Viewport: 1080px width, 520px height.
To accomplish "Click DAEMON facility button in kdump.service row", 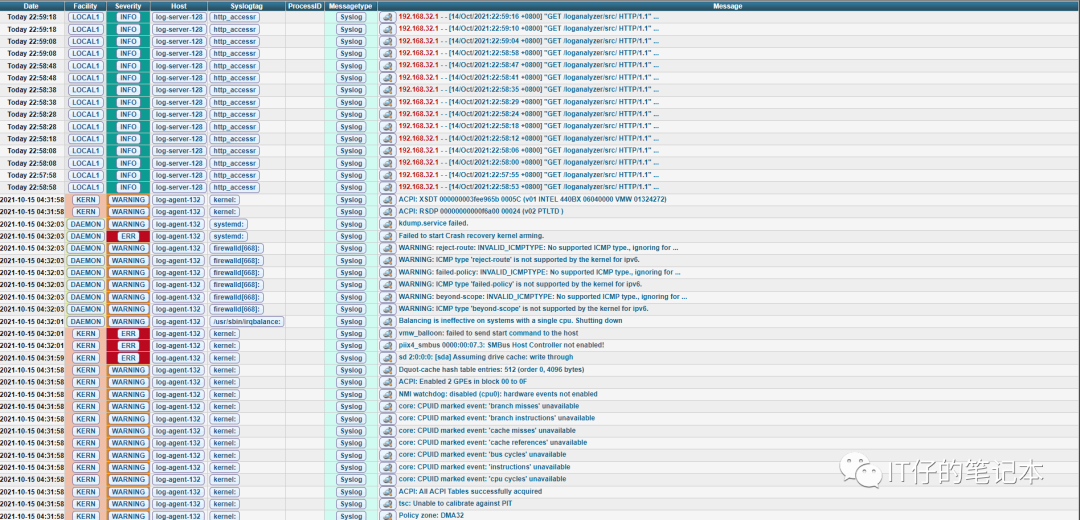I will pos(85,224).
